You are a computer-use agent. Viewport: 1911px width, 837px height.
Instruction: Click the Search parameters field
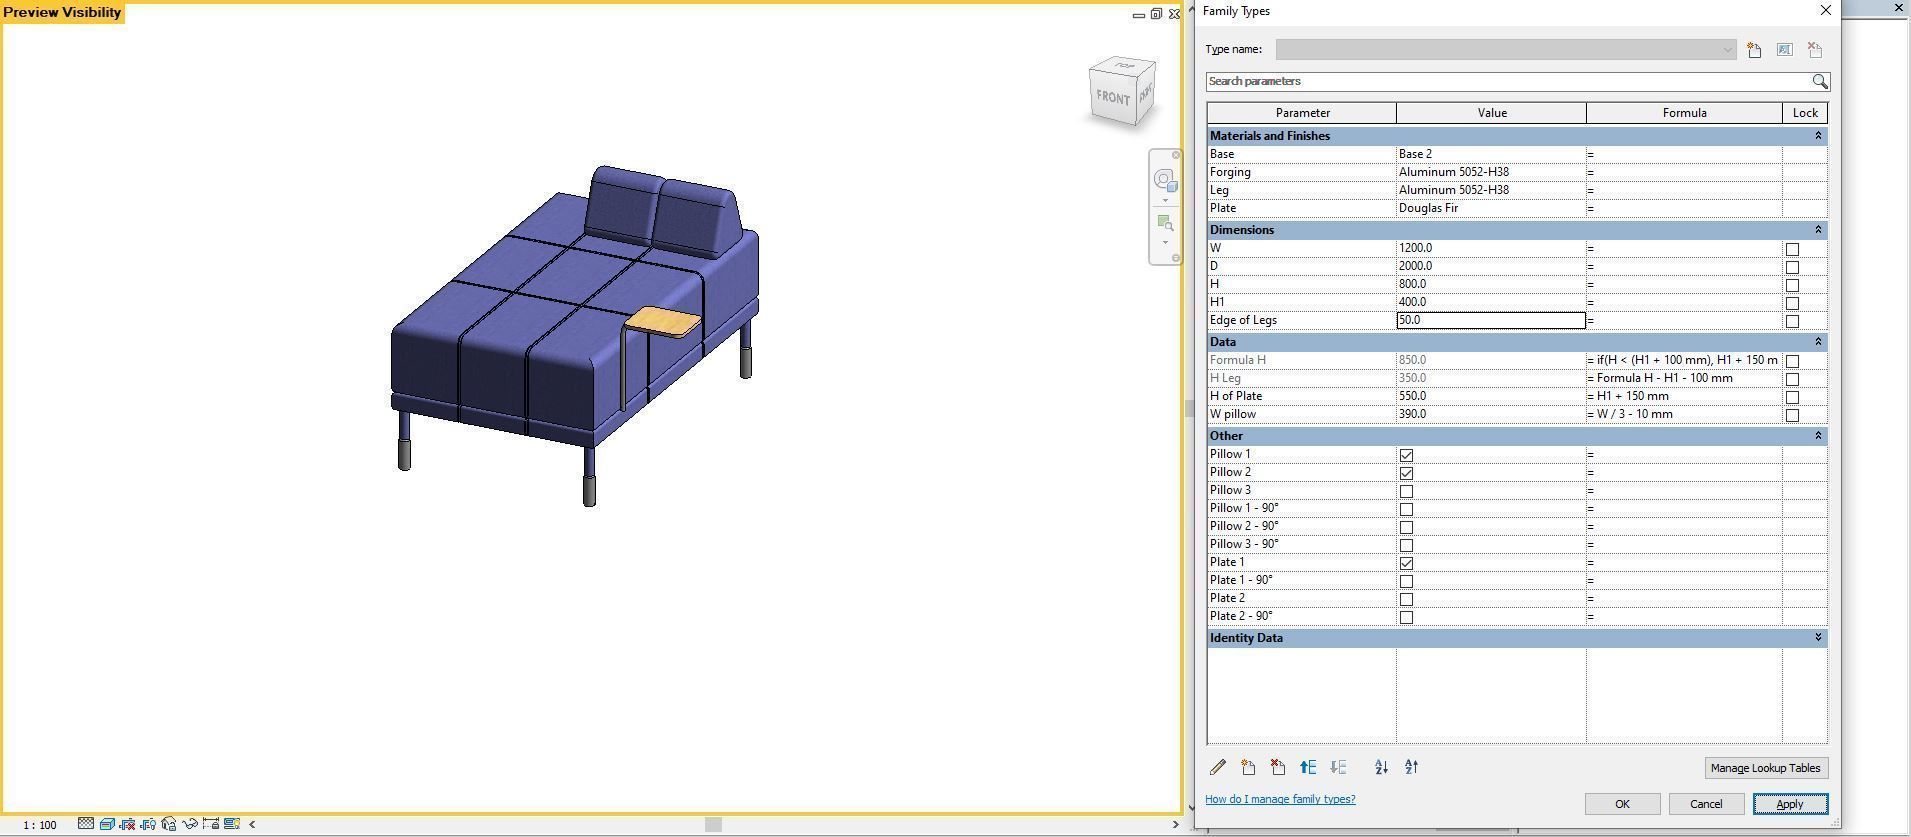tap(1508, 81)
